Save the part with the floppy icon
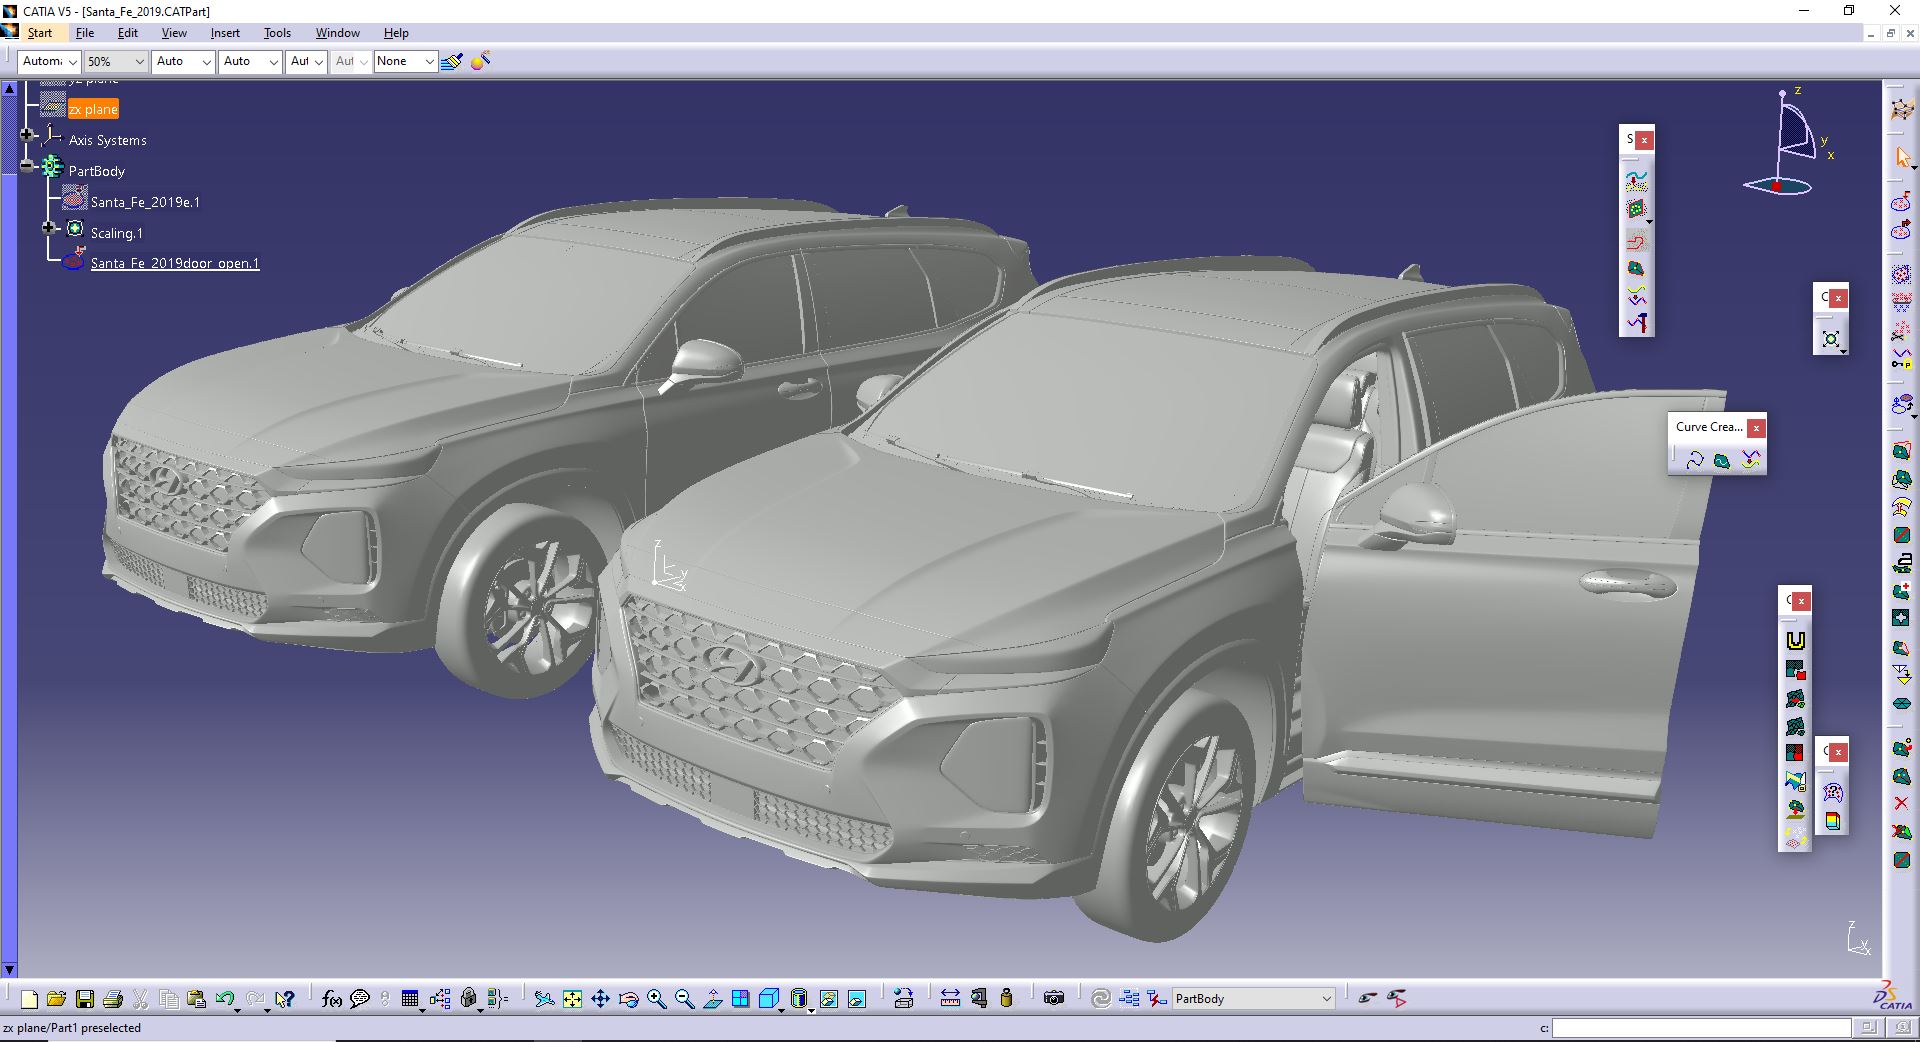 point(85,998)
